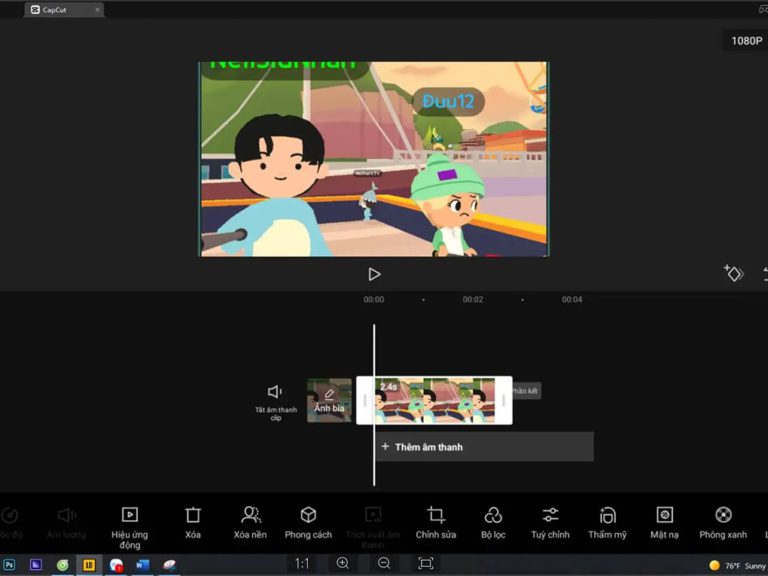Click the zoom in magnifier icon
The height and width of the screenshot is (576, 768).
click(343, 564)
